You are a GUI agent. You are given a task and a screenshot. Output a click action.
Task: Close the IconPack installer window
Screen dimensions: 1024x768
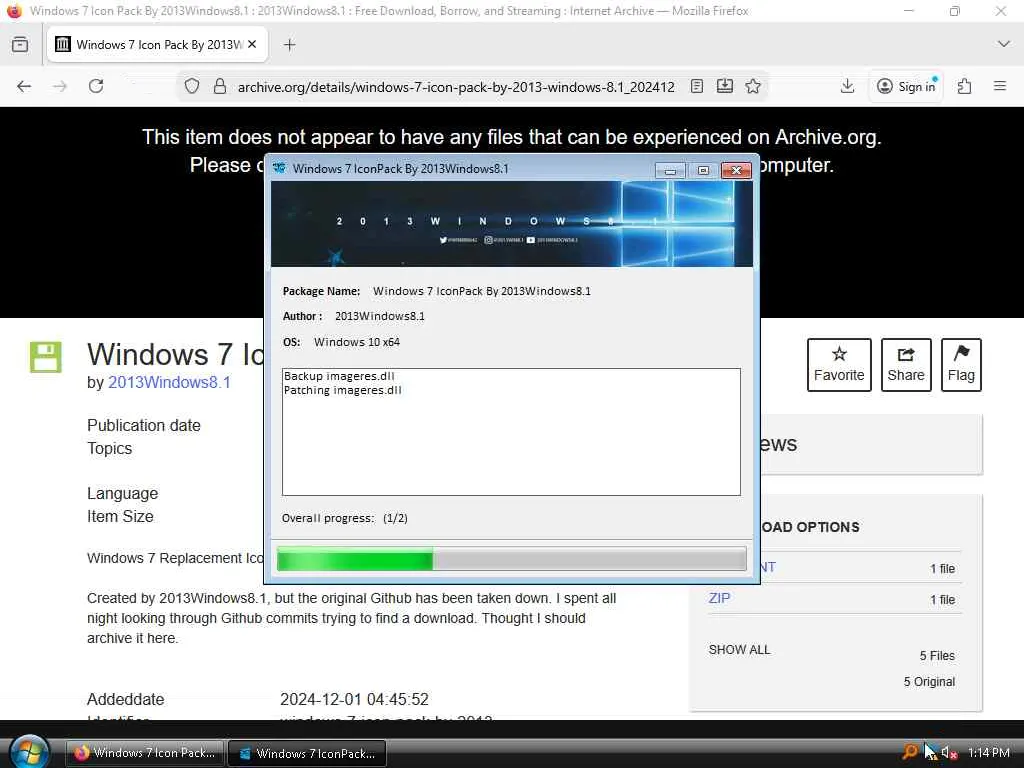pyautogui.click(x=737, y=170)
